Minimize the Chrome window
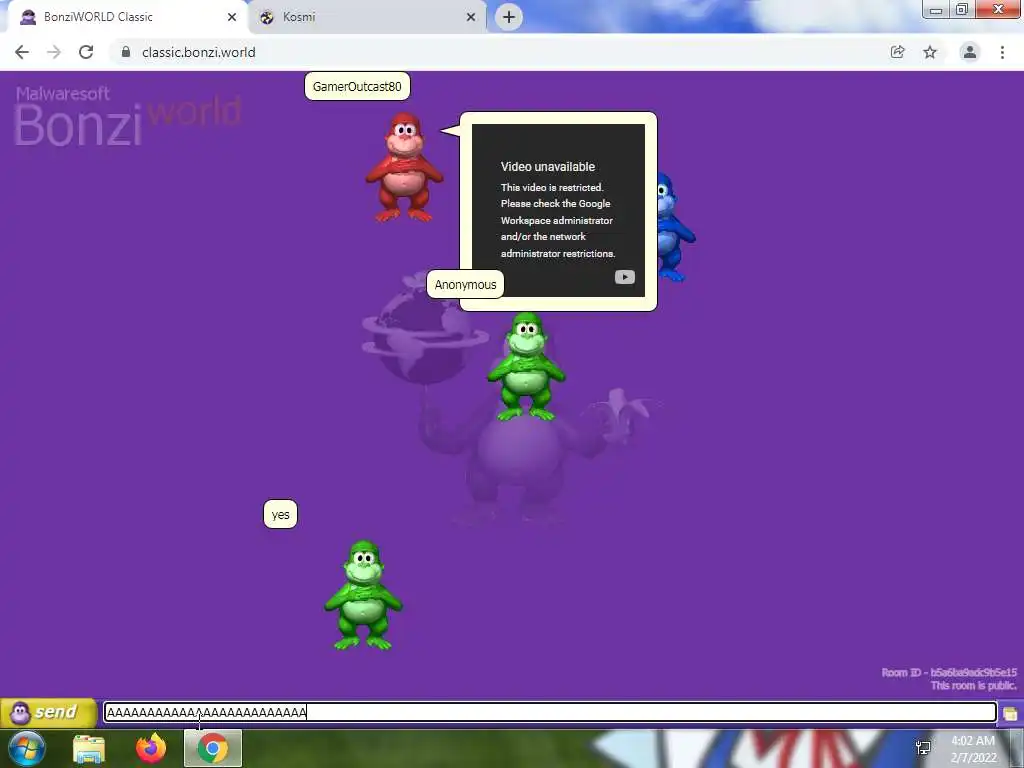The width and height of the screenshot is (1024, 768). tap(936, 10)
